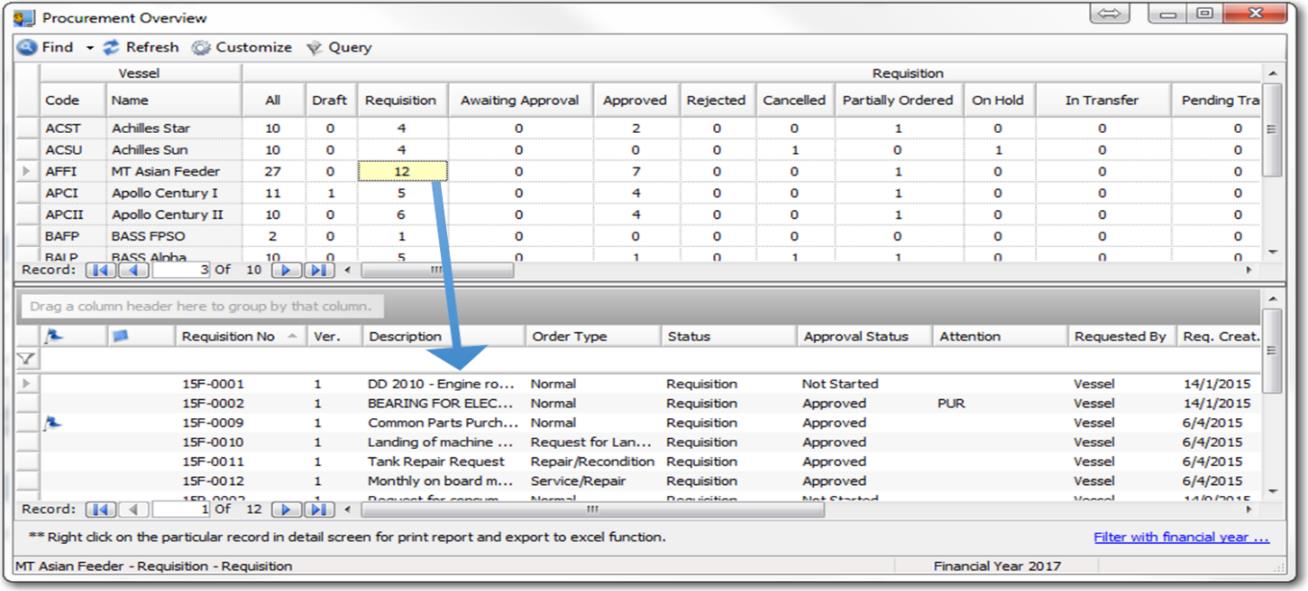Click the filter funnel icon in detail grid
This screenshot has width=1308, height=591.
point(27,358)
